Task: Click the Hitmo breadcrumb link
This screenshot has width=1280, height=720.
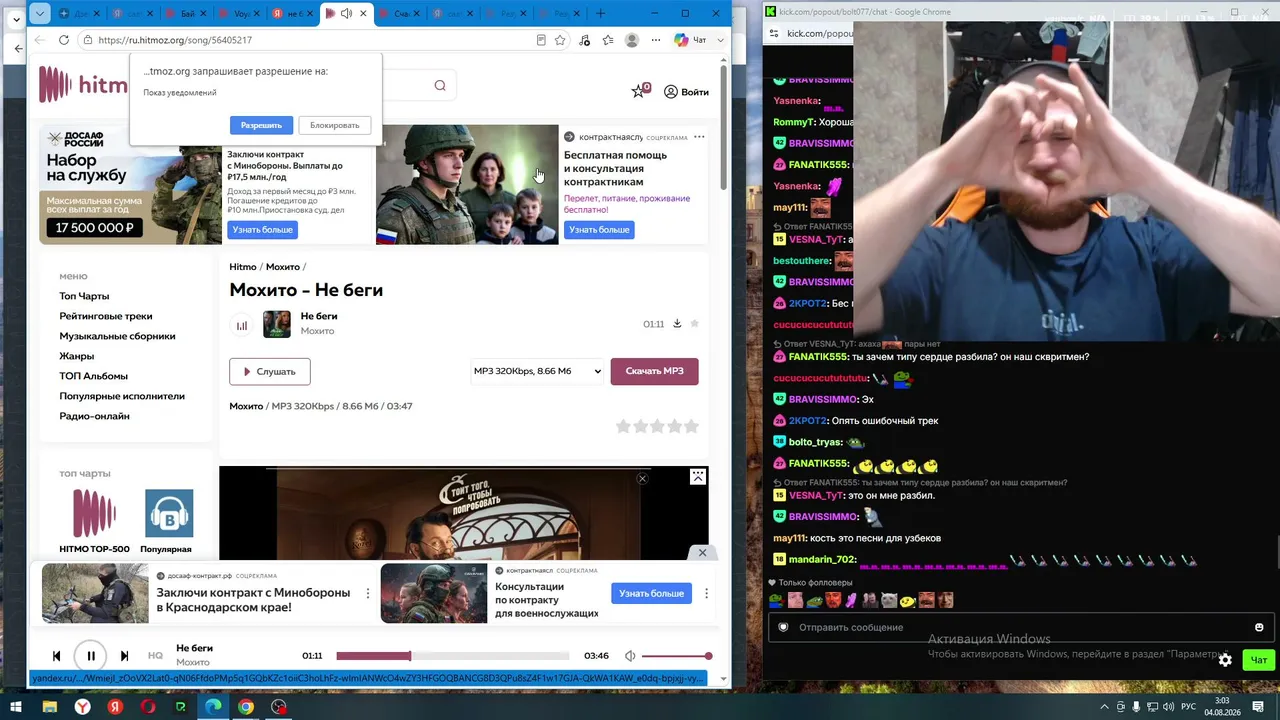Action: 243,267
